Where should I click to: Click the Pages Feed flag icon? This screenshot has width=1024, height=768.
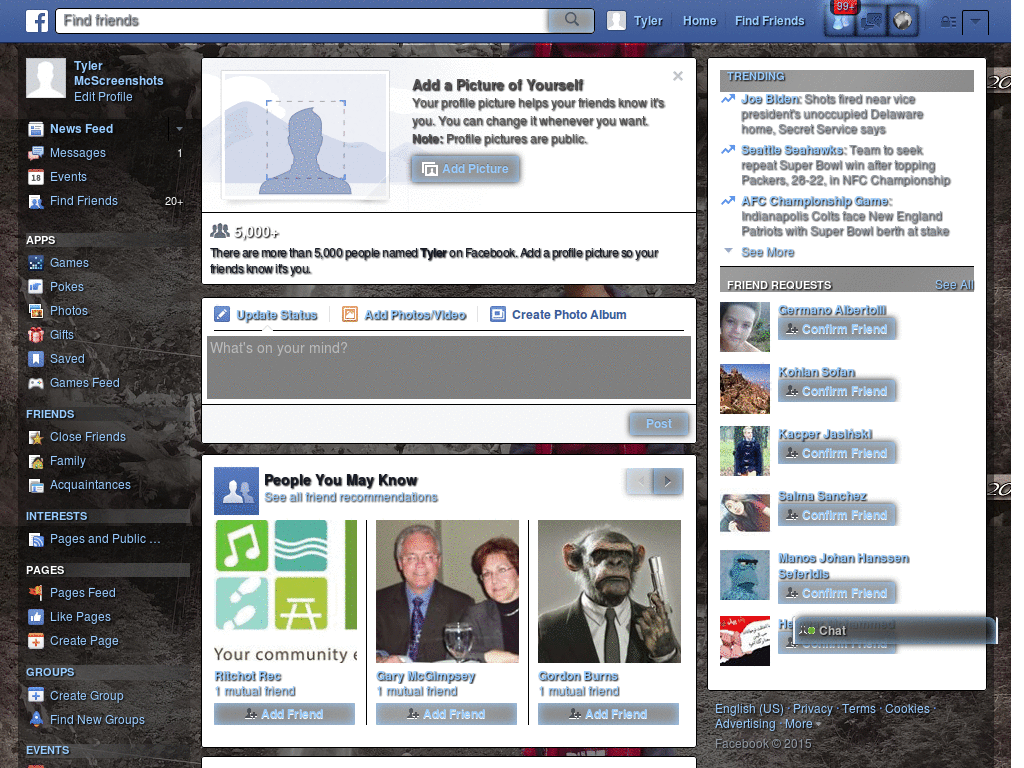click(36, 593)
